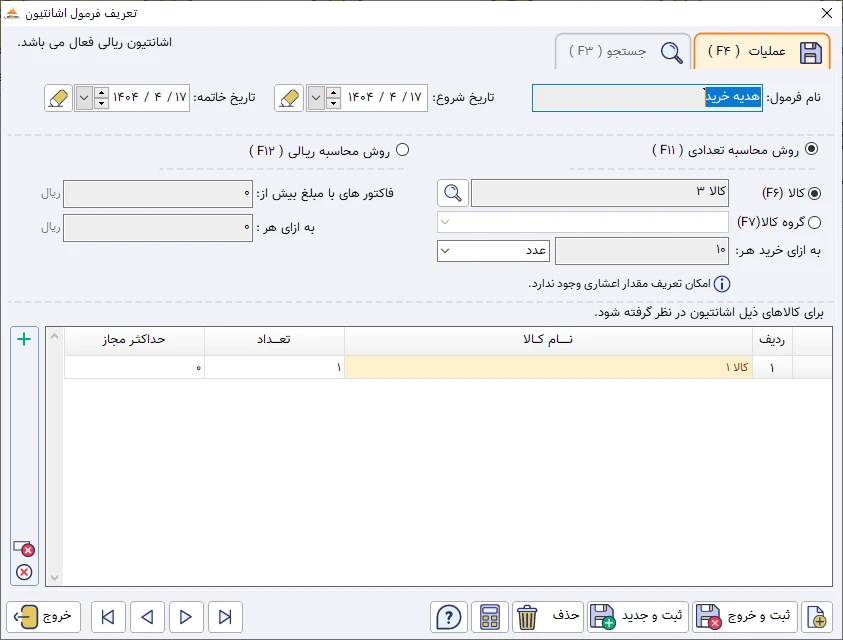The image size is (843, 640).
Task: Add a new row with the green plus
Action: [23, 338]
